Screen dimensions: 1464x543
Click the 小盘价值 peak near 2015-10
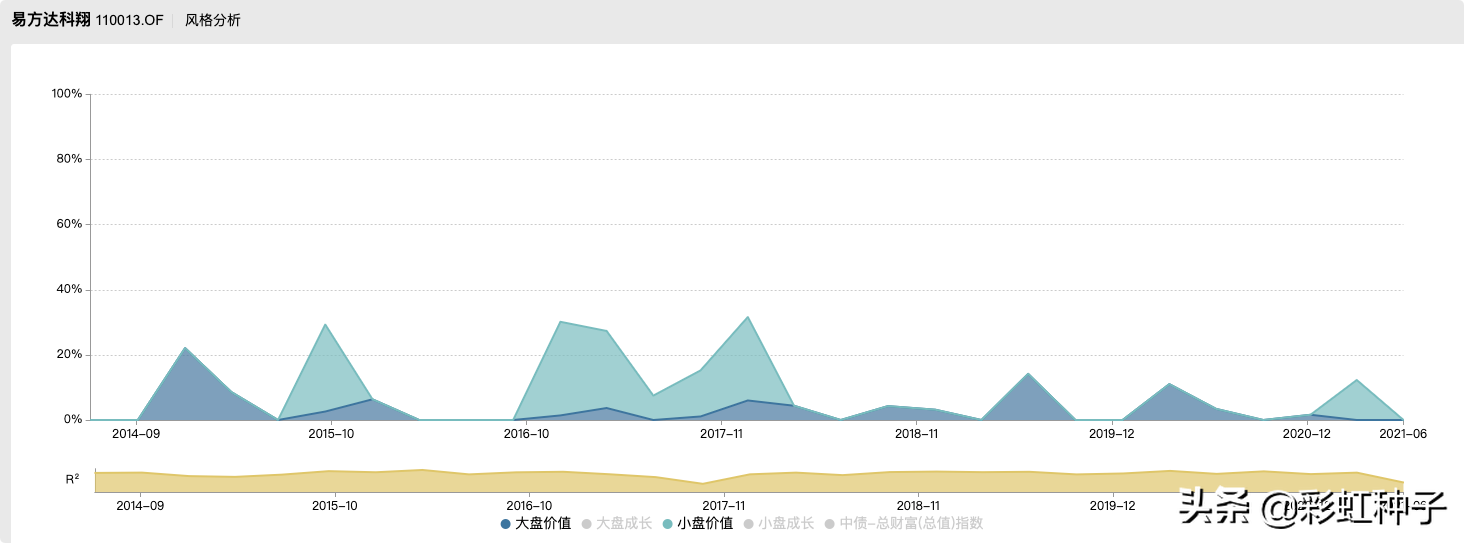pyautogui.click(x=325, y=325)
